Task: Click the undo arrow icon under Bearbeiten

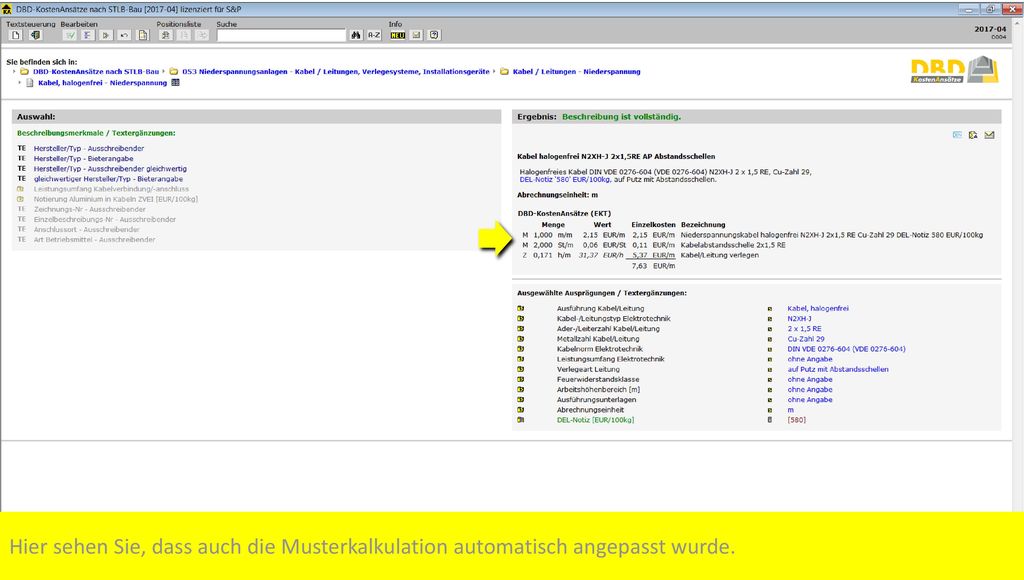Action: [x=124, y=35]
